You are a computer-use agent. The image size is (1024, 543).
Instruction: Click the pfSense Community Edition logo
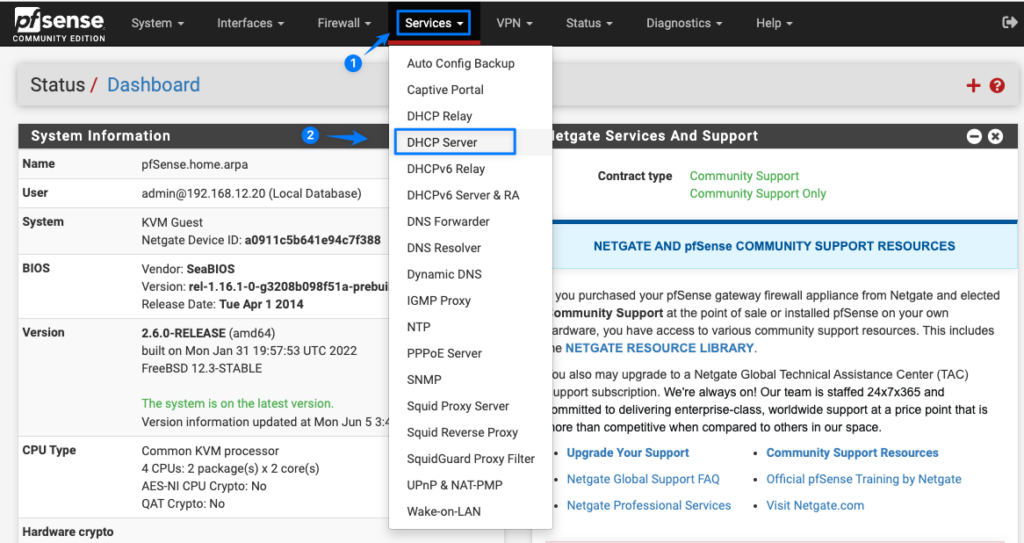[59, 25]
